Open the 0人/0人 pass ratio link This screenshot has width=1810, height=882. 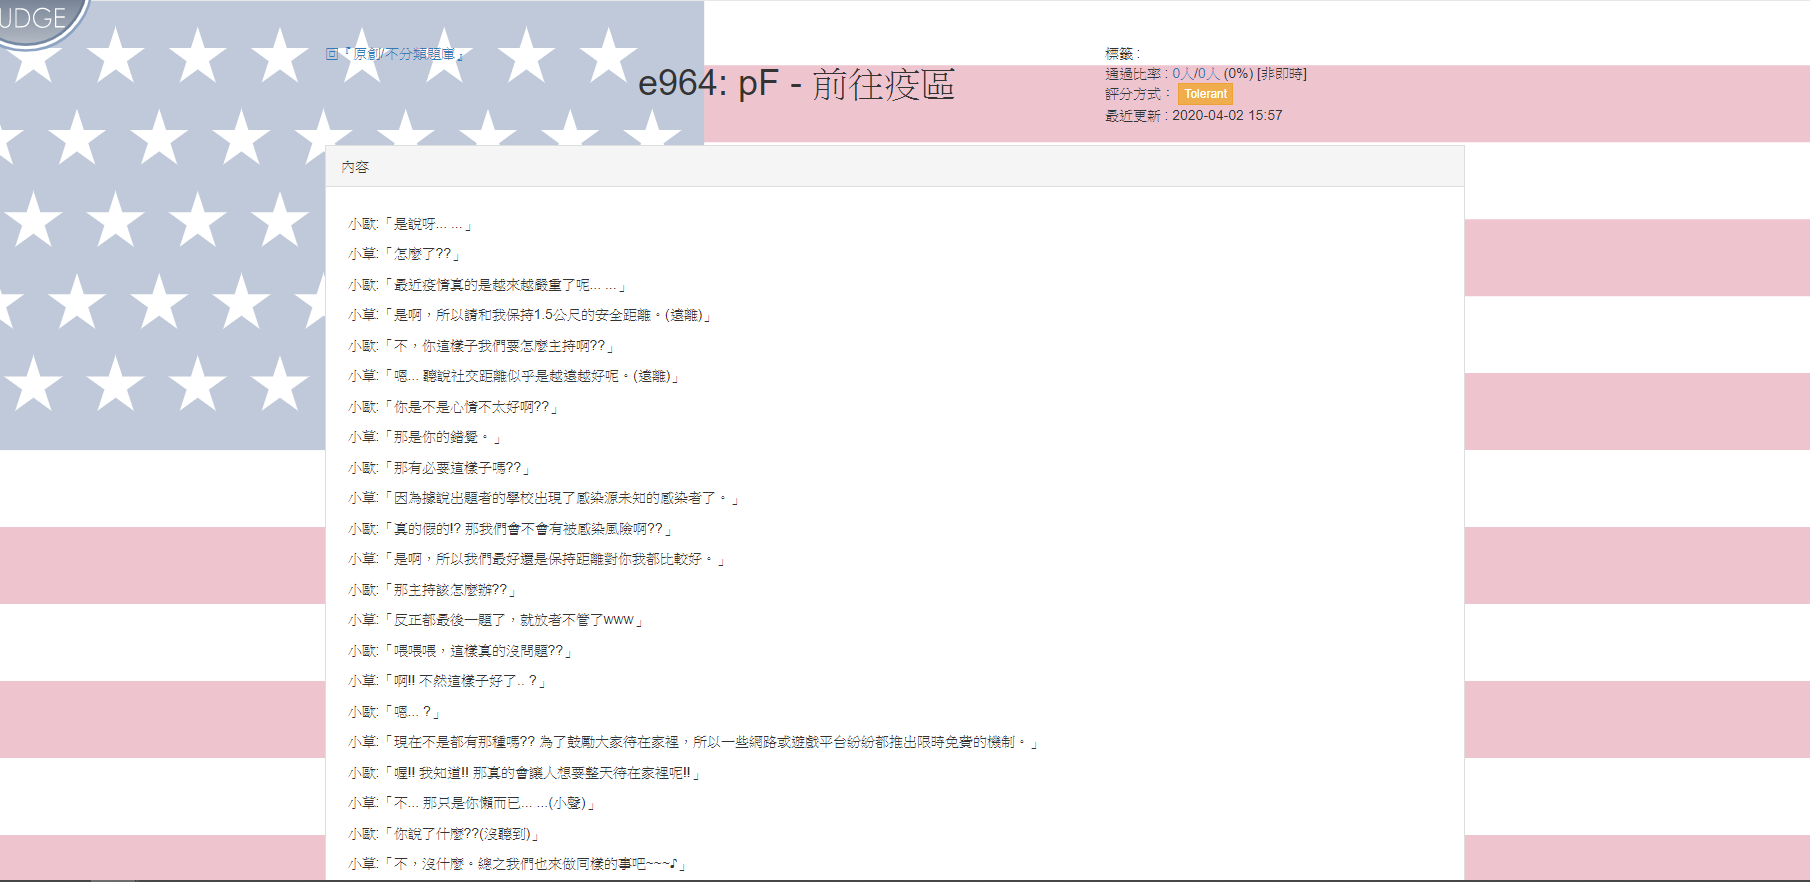pos(1196,74)
